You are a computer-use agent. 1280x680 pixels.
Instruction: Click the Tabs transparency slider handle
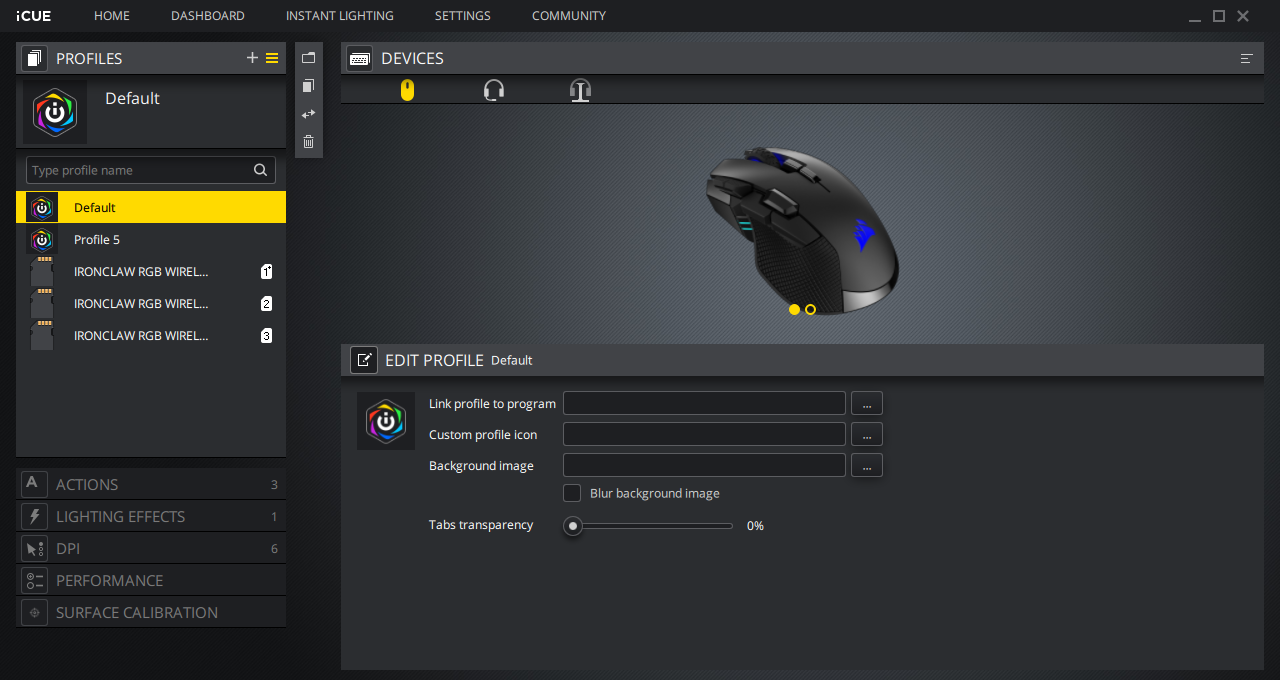[x=573, y=525]
